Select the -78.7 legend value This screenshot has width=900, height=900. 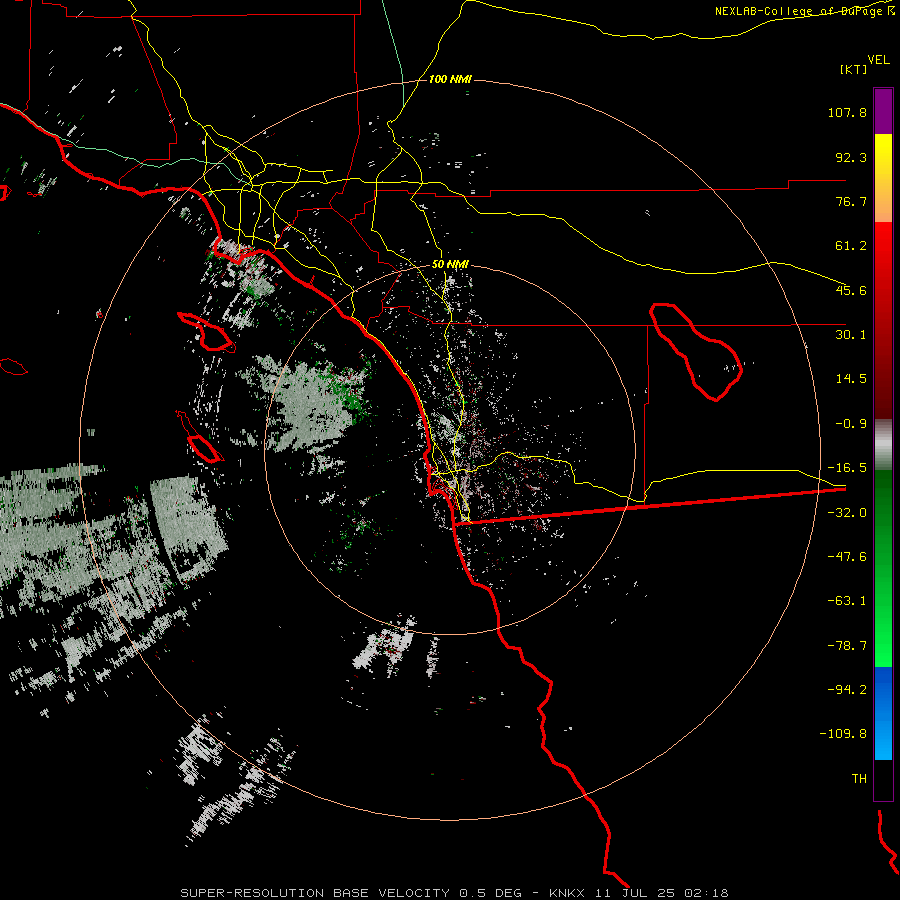[x=847, y=646]
